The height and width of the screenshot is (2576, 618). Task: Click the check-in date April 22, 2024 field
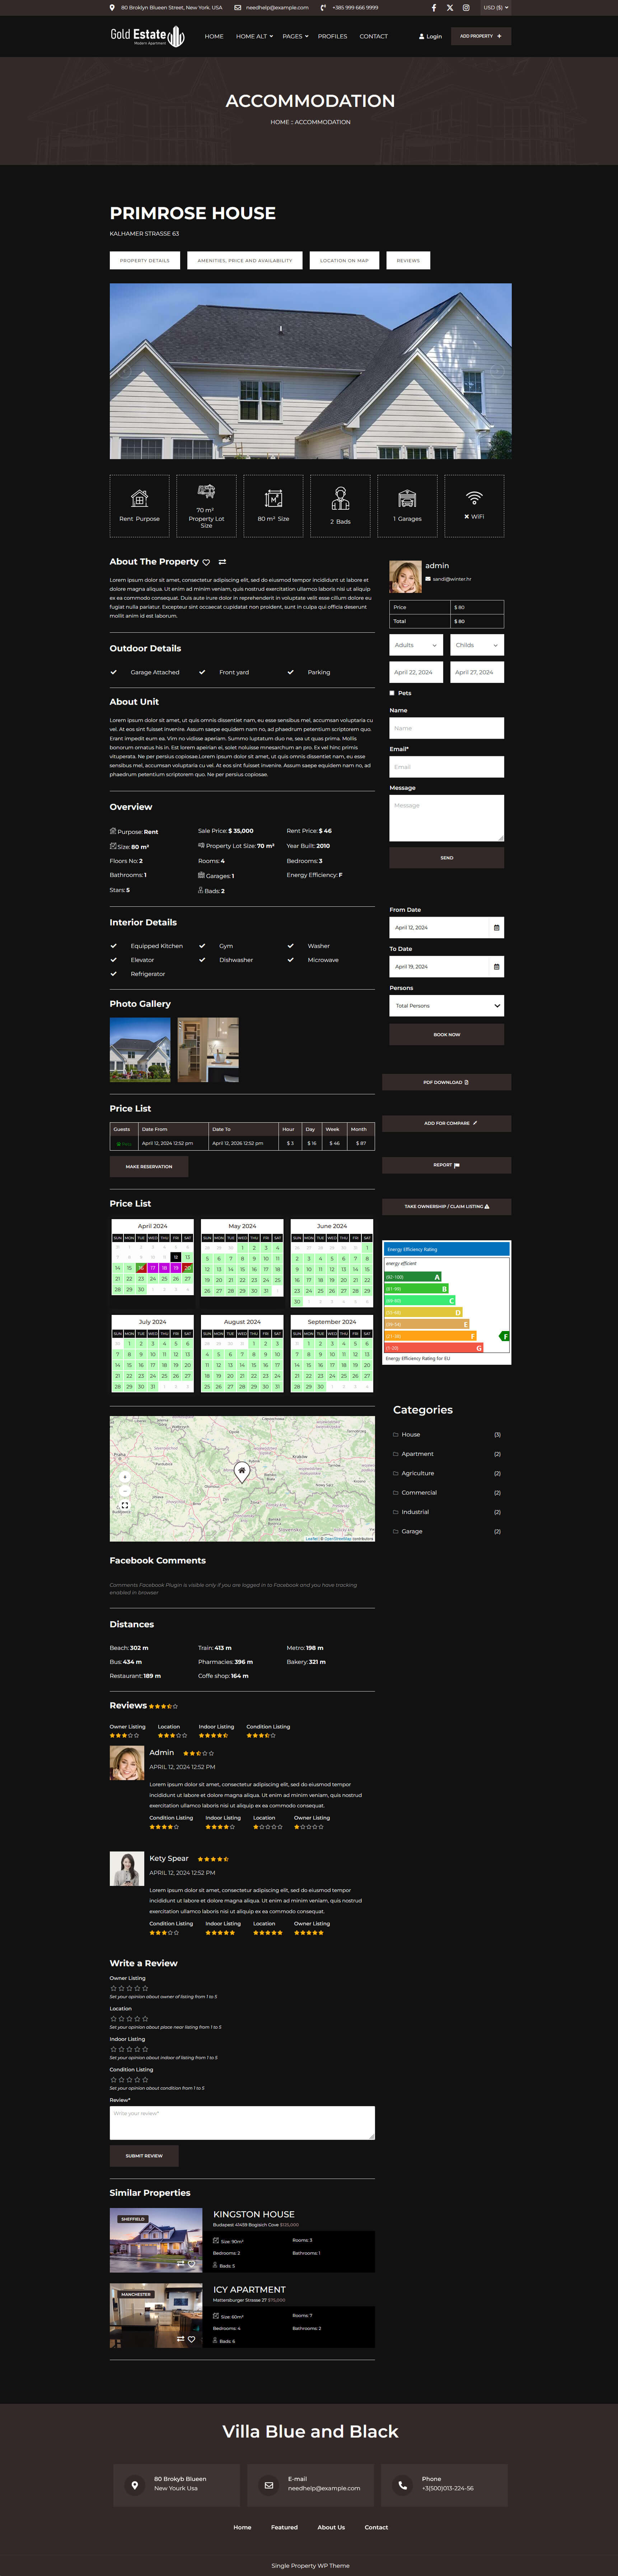point(416,672)
